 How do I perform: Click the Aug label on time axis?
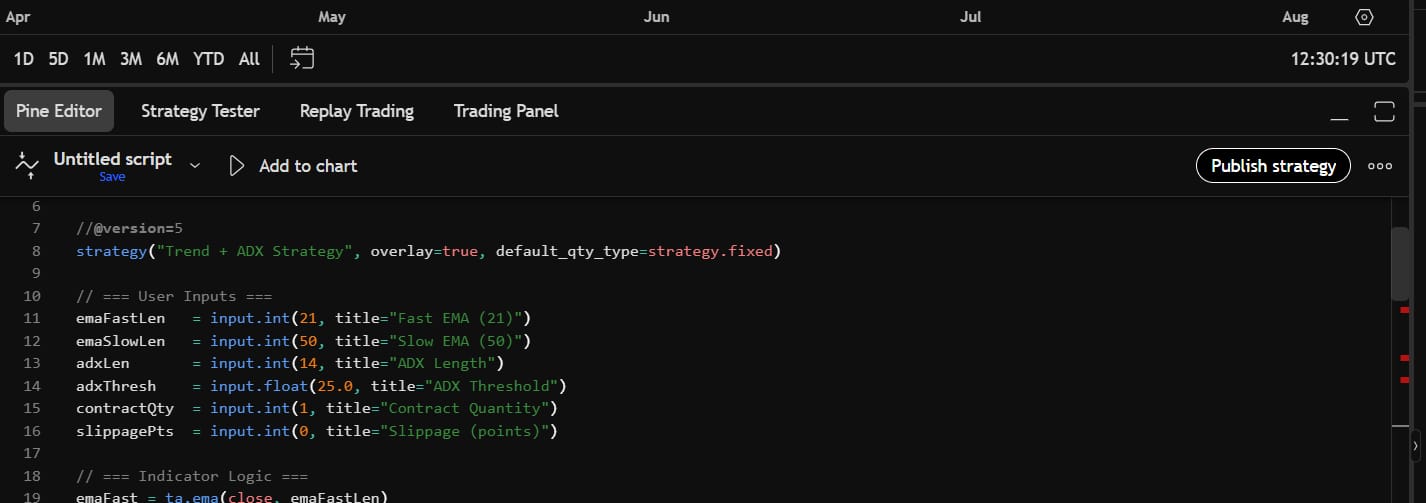coord(1295,17)
